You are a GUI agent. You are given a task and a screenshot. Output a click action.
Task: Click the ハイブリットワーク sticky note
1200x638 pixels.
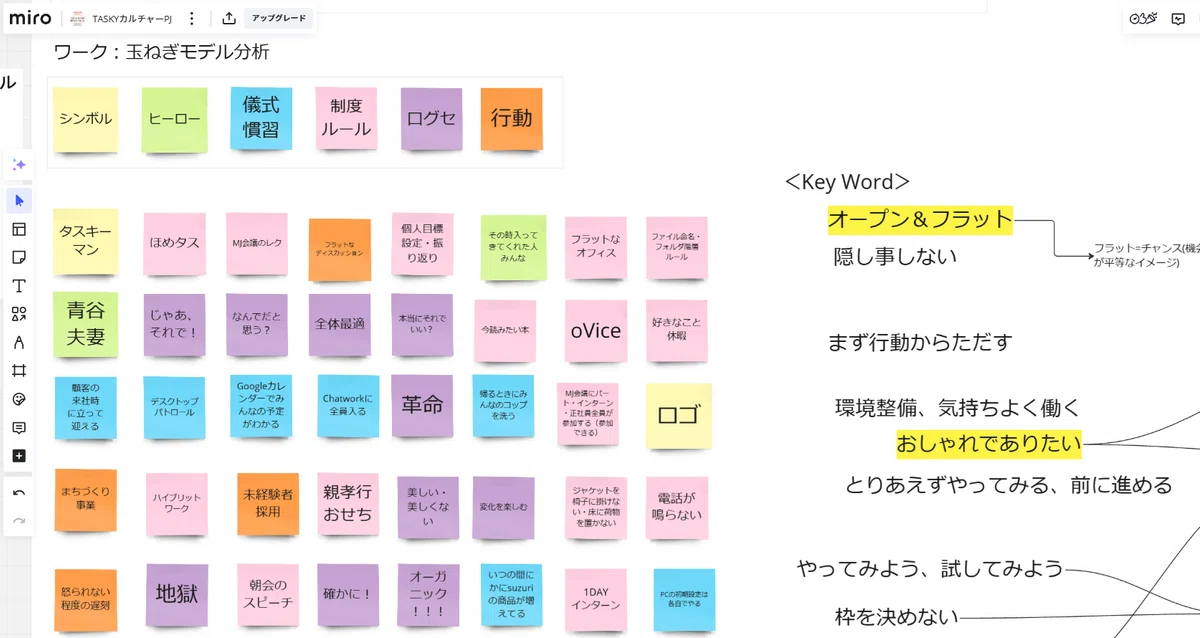click(x=177, y=504)
